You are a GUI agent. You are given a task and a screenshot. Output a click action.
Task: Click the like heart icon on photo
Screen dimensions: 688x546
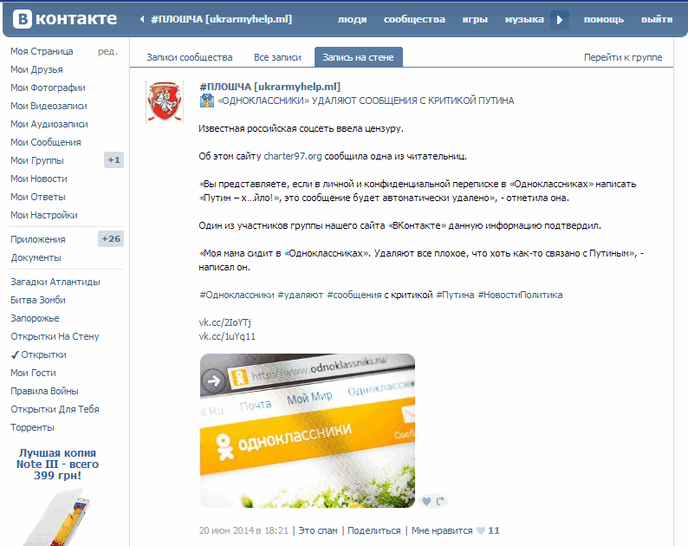tap(426, 501)
